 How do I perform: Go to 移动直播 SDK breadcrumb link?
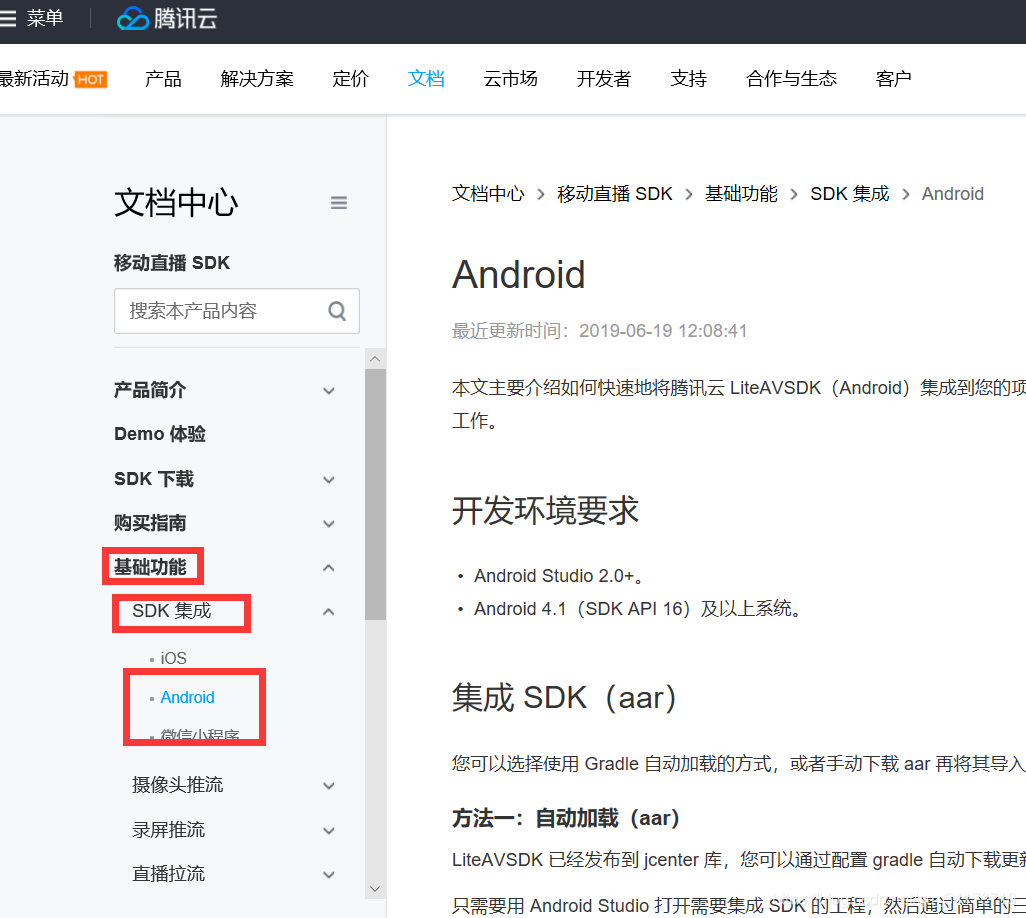pyautogui.click(x=614, y=194)
